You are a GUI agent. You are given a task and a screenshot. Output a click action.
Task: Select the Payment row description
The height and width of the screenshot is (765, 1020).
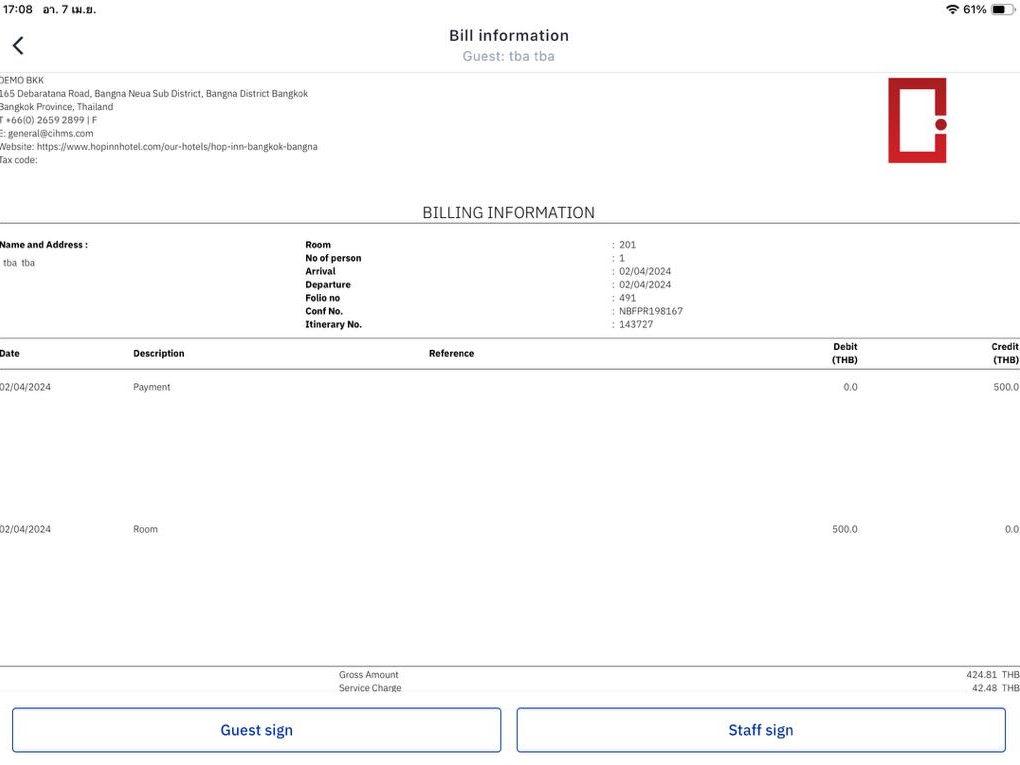click(x=152, y=387)
